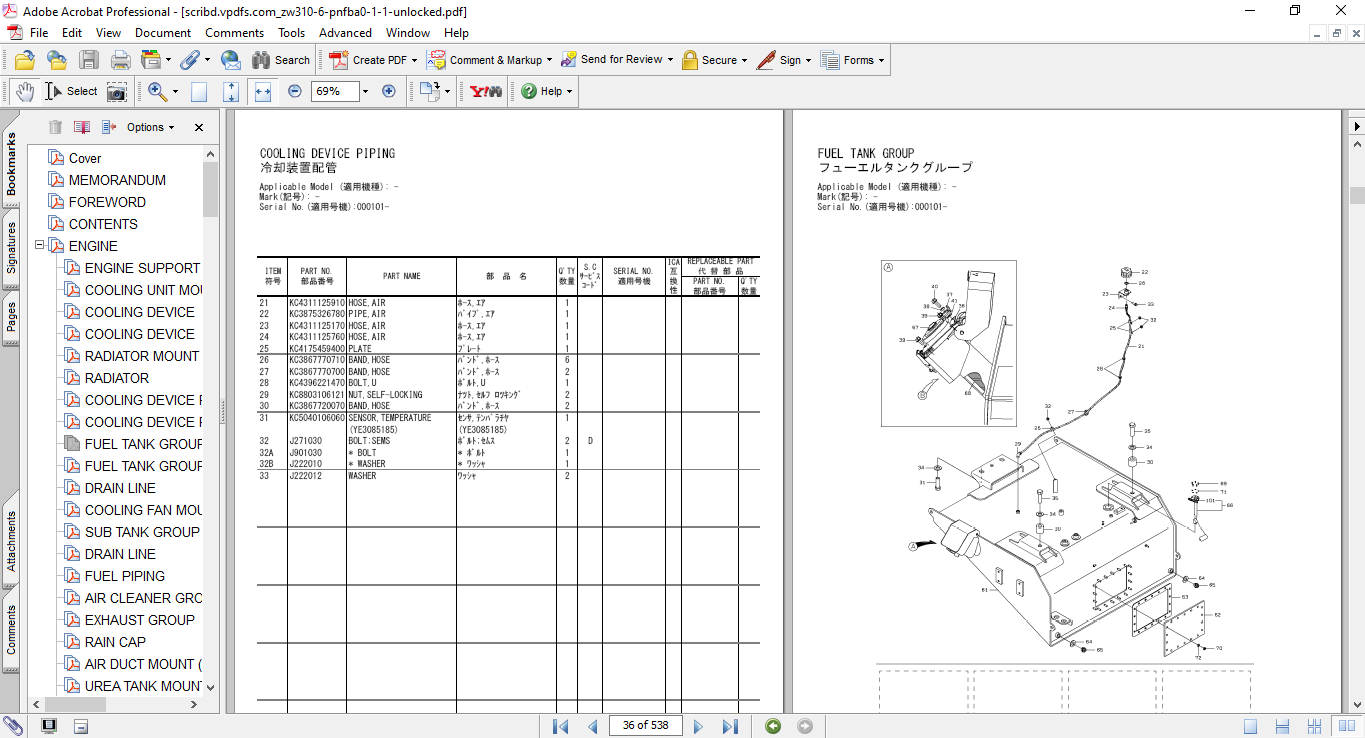
Task: Go to the last page arrow
Action: point(730,726)
